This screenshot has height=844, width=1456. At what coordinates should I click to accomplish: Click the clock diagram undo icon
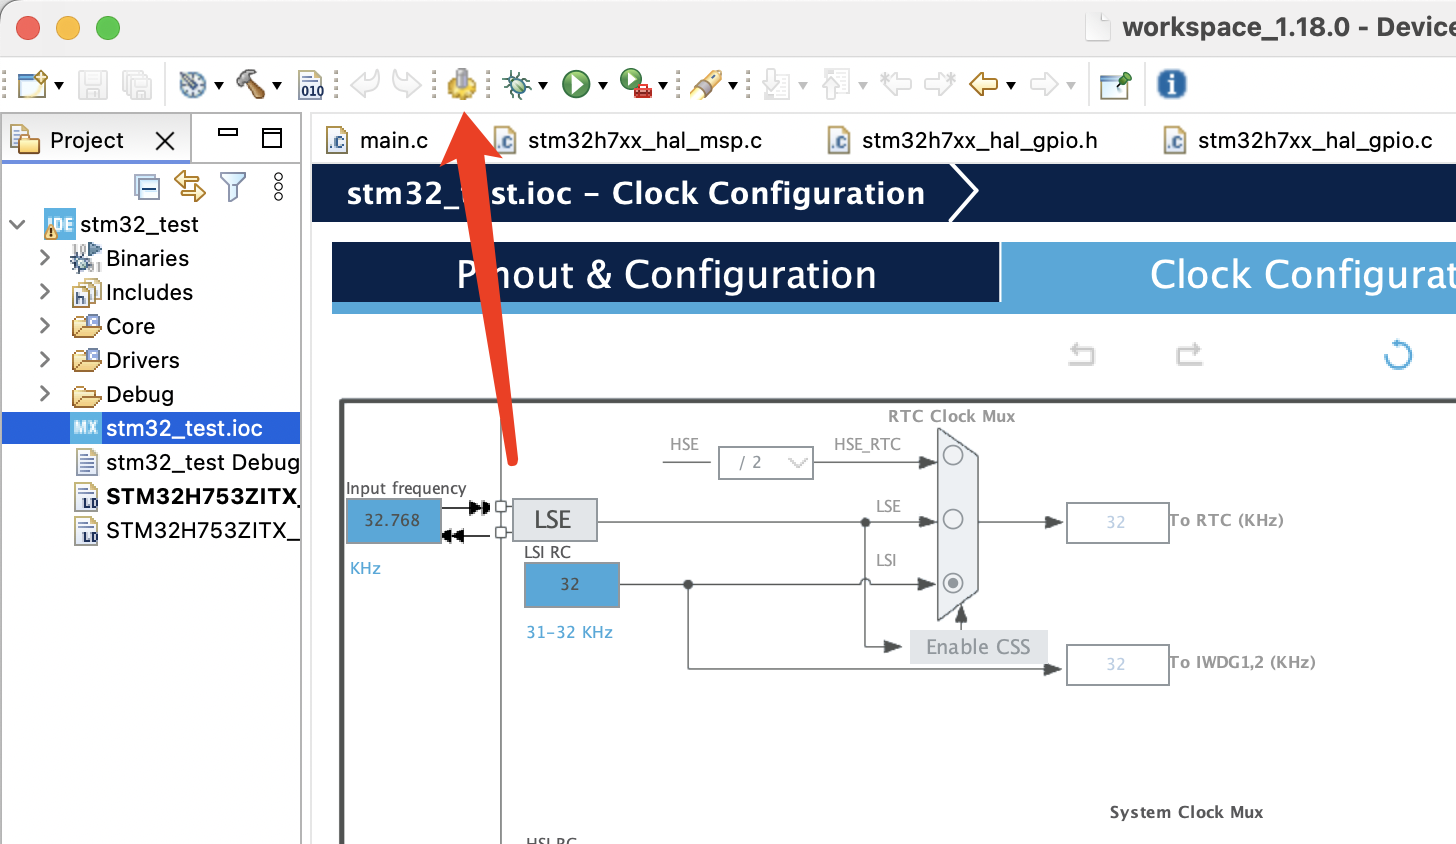tap(1082, 354)
